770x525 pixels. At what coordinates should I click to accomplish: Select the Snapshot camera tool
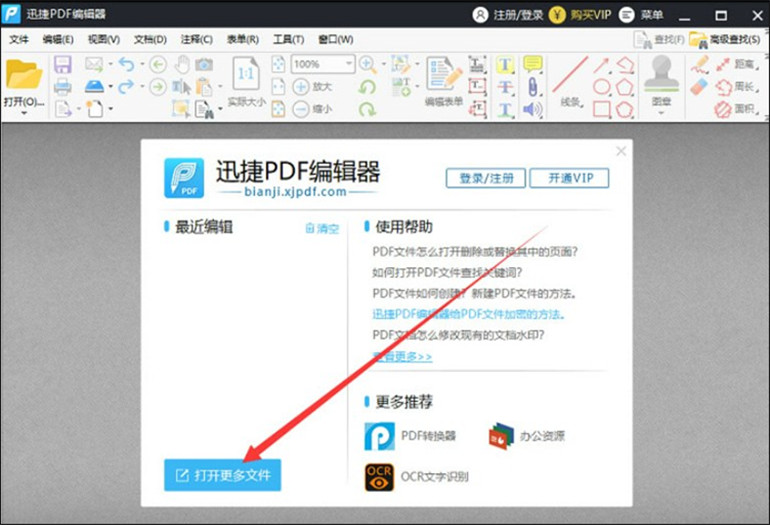coord(204,64)
